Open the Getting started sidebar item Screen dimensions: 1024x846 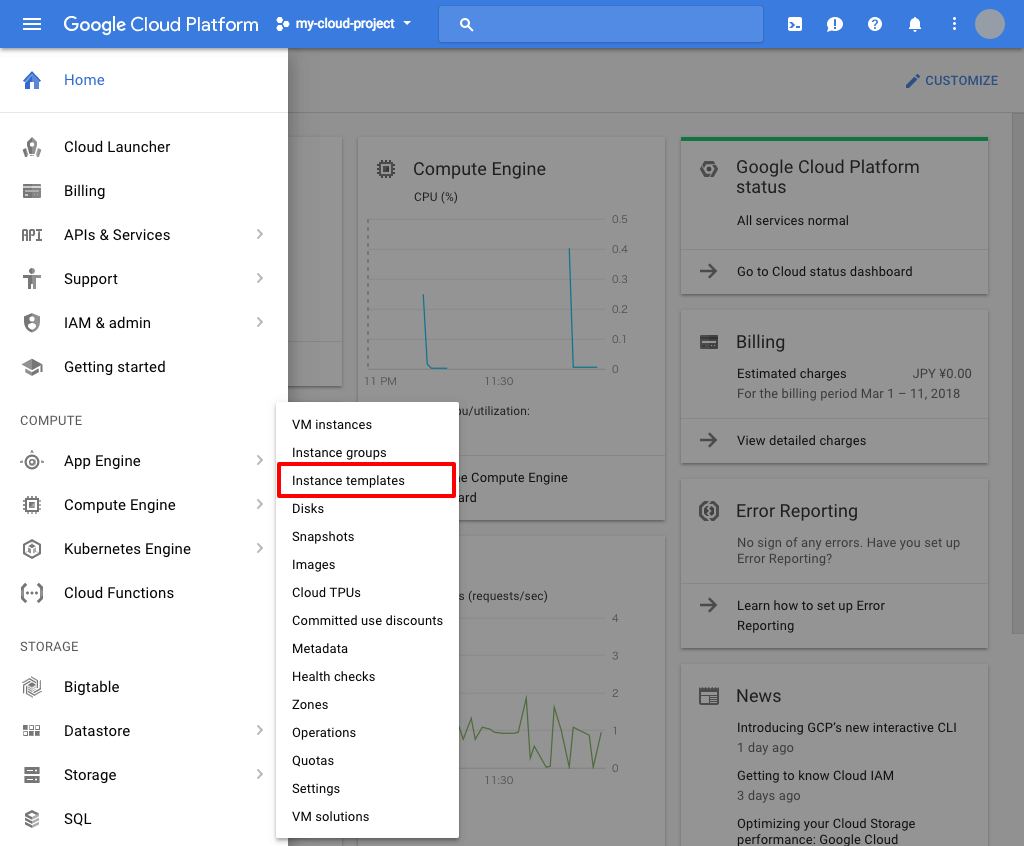coord(144,367)
